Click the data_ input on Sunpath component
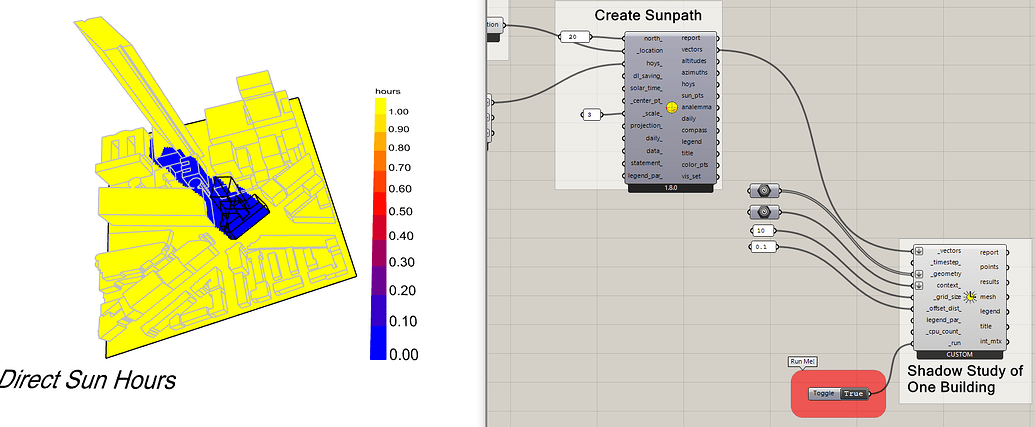Screen dimensions: 1035x427 tap(655, 150)
